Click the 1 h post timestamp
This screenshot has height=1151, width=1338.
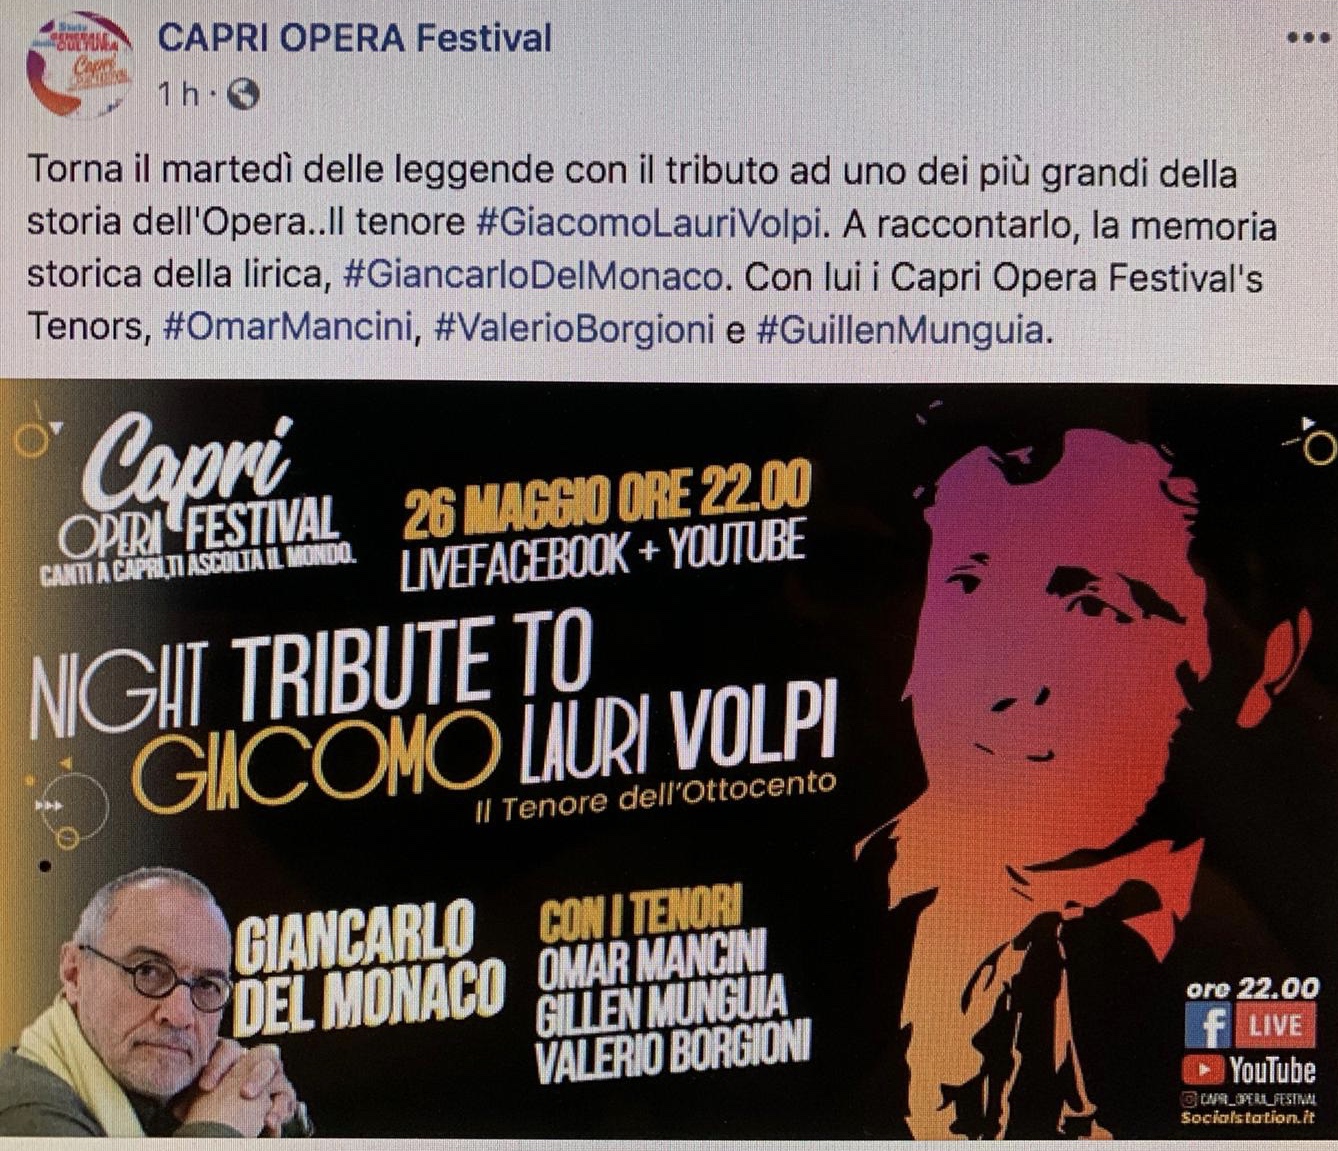pyautogui.click(x=179, y=94)
